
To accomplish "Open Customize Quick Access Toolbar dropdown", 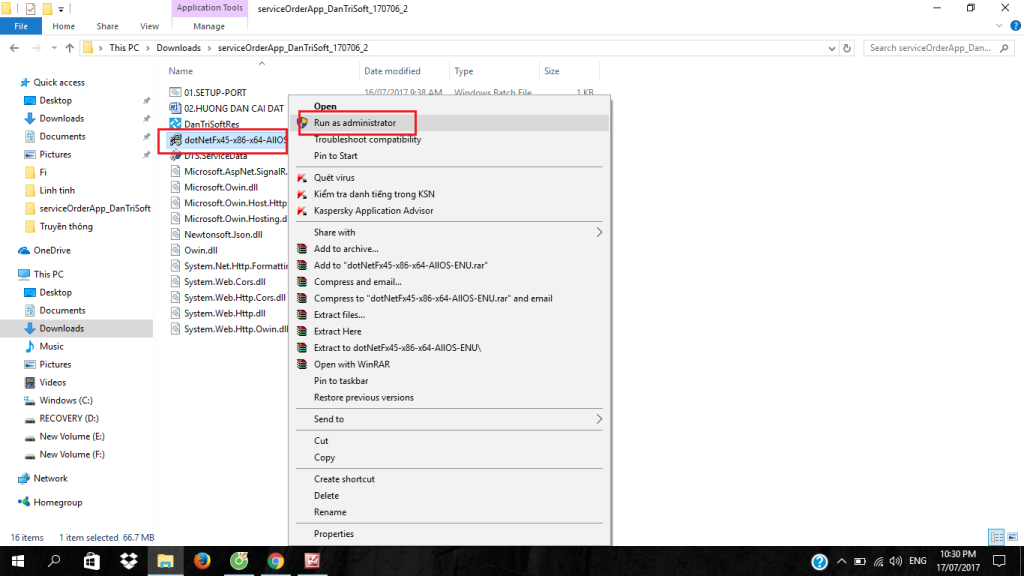I will [61, 9].
